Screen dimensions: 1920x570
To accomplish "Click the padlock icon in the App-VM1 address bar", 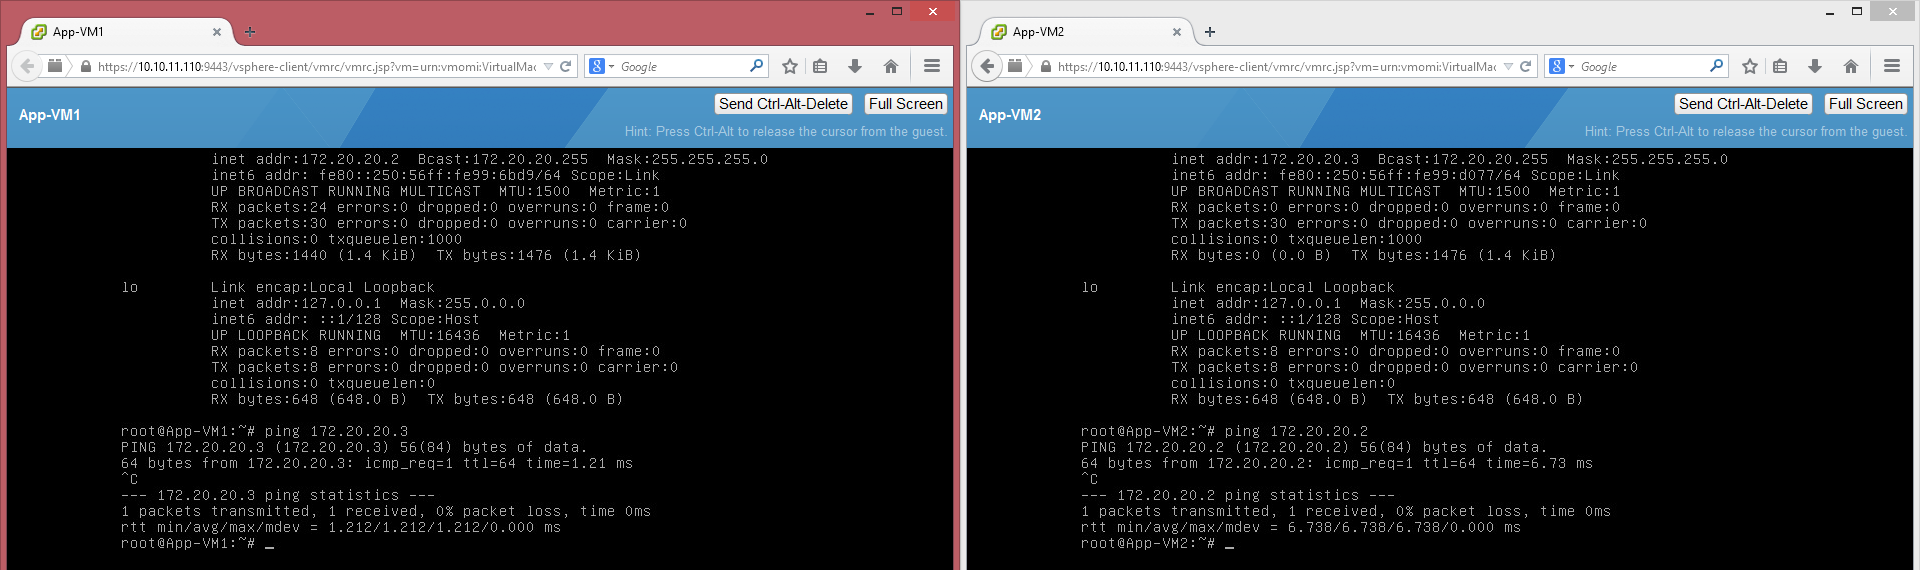I will tap(86, 67).
